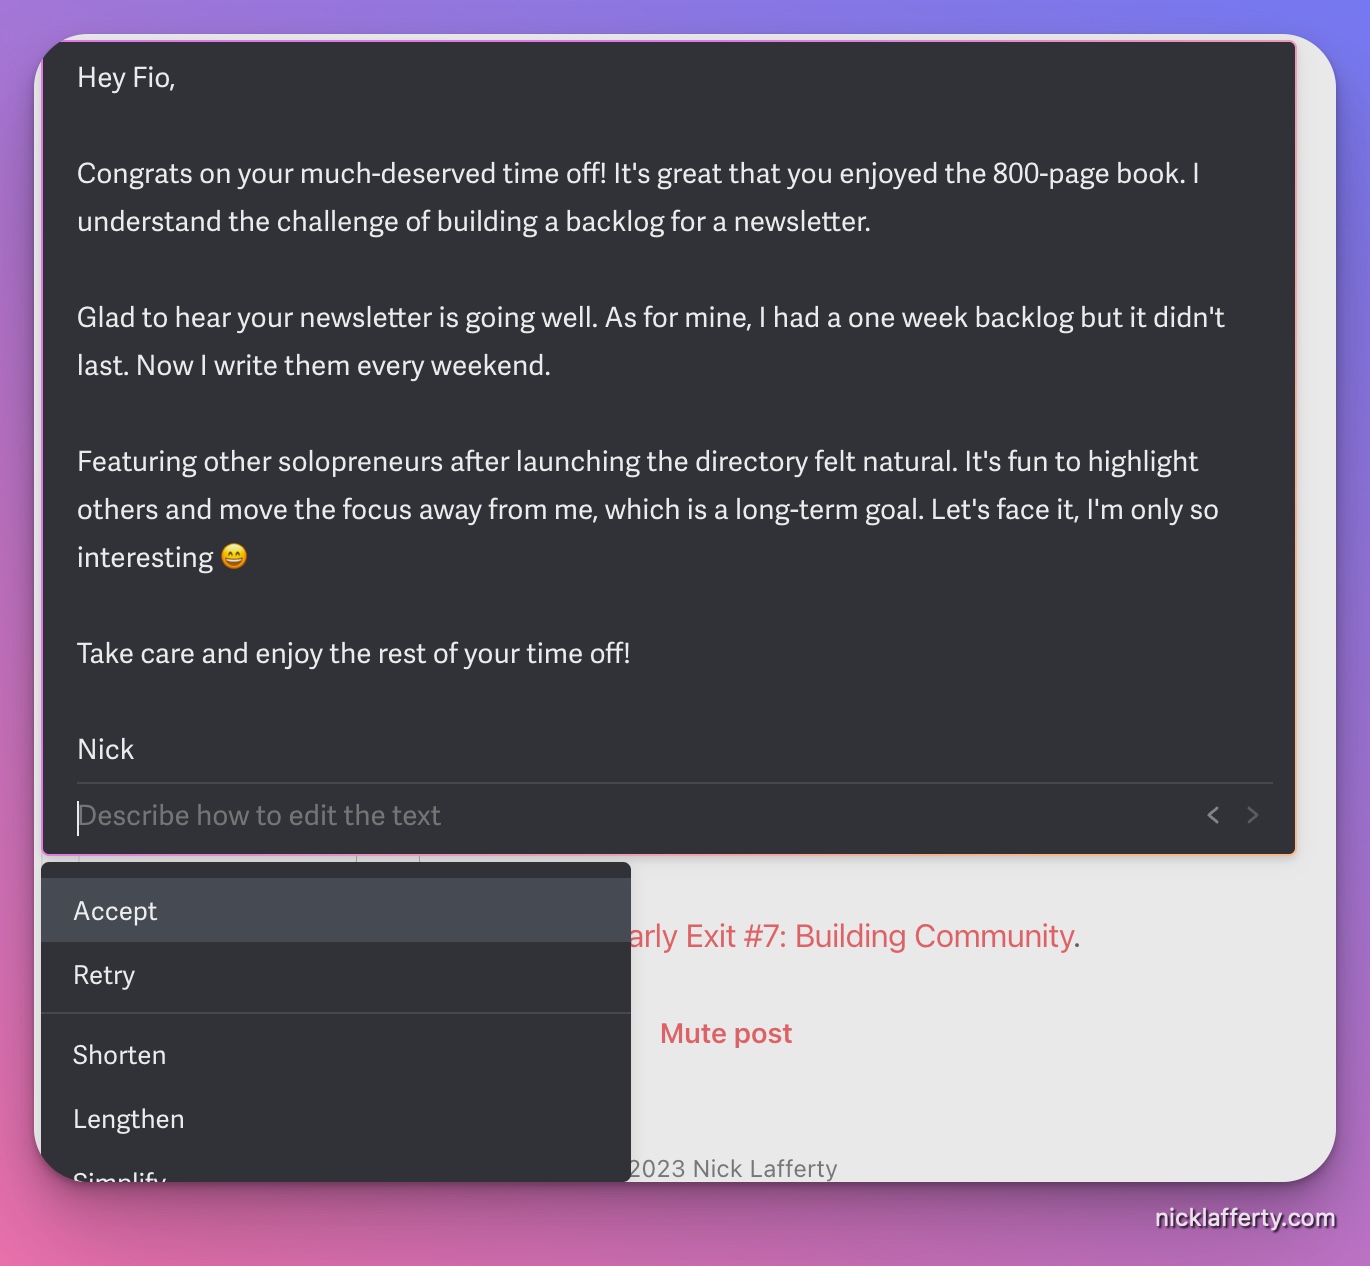Screen dimensions: 1370x1266
Task: Mute the post using the Mute post link
Action: 725,1033
